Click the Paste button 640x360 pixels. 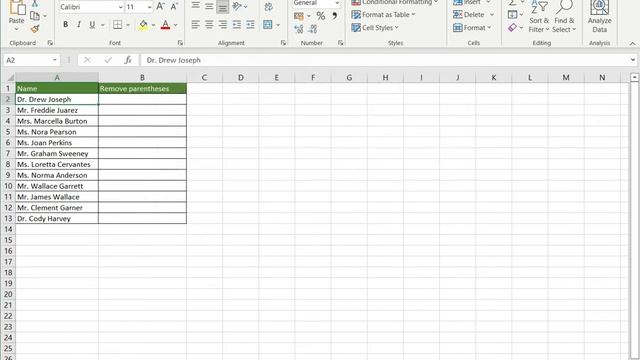[16, 16]
